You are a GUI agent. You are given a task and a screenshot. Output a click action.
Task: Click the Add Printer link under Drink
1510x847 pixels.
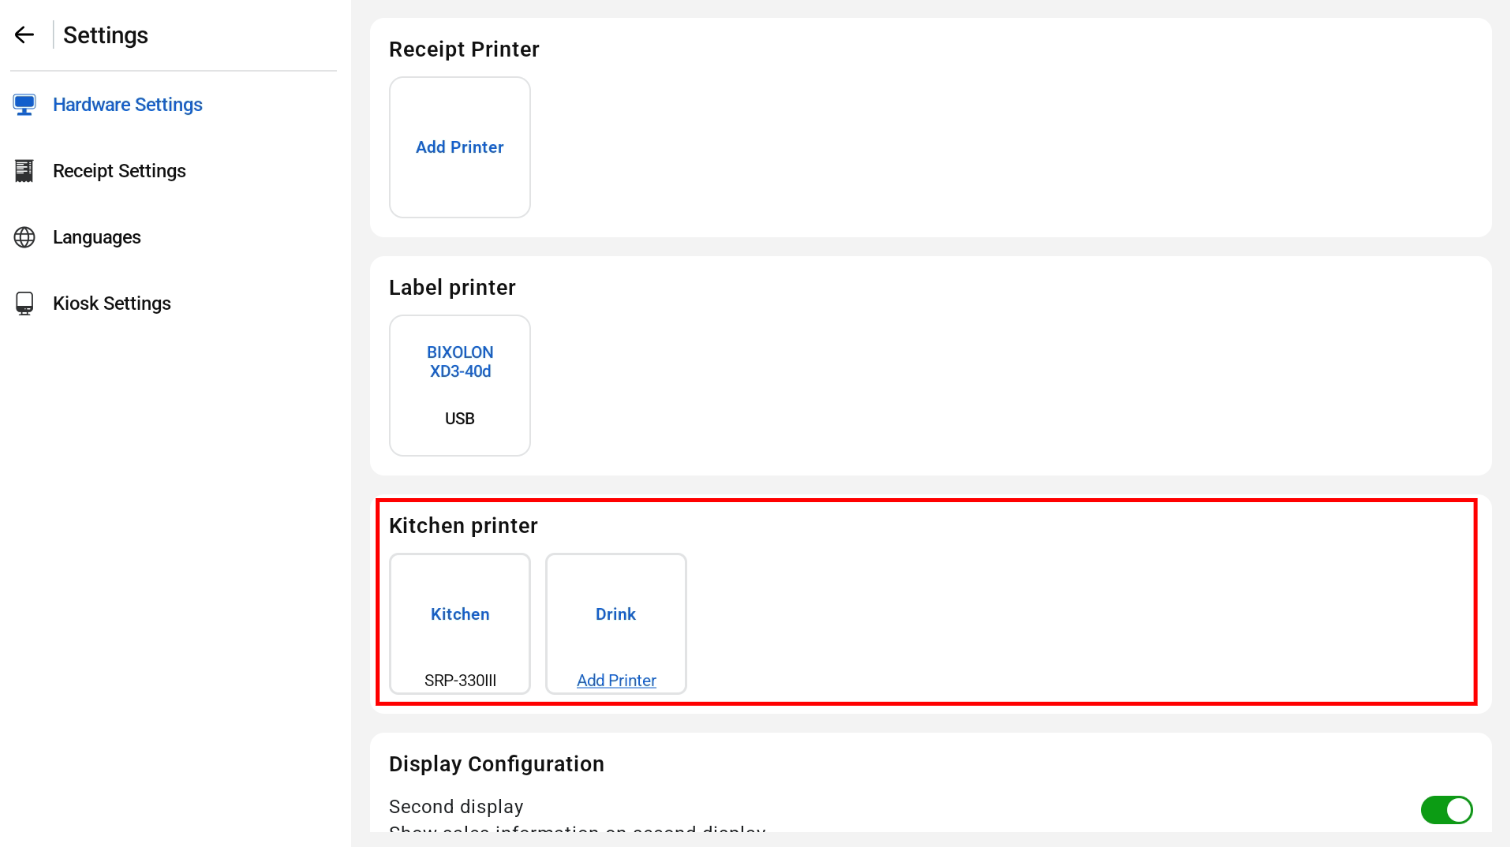pyautogui.click(x=616, y=680)
